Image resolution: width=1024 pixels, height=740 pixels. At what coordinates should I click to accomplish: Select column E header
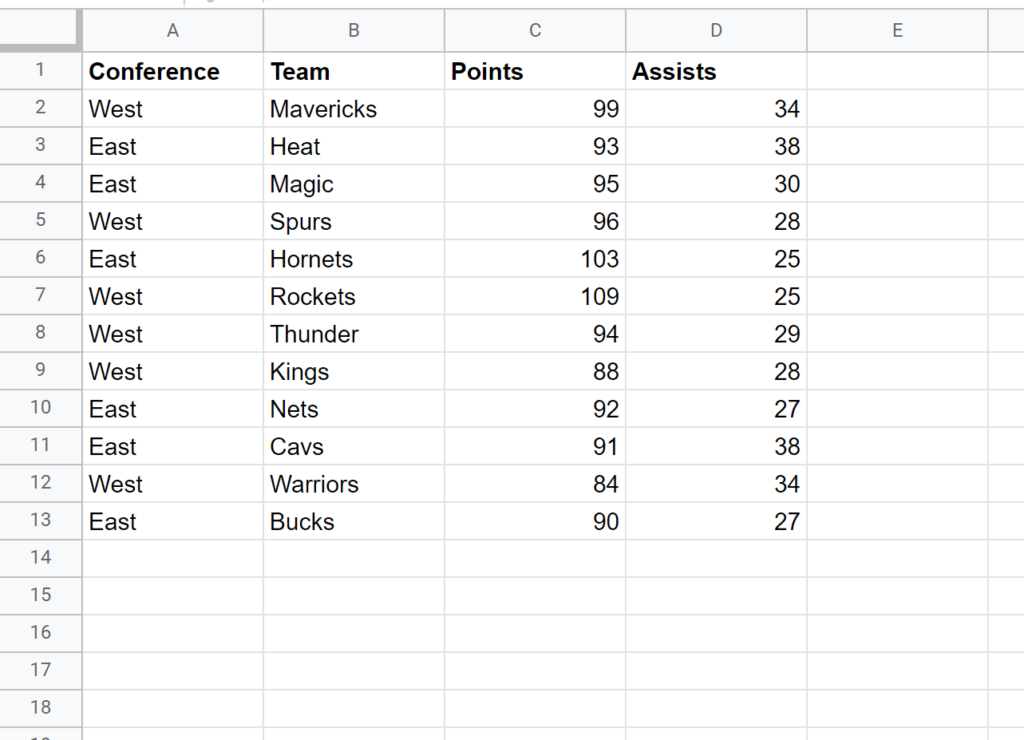pos(897,31)
